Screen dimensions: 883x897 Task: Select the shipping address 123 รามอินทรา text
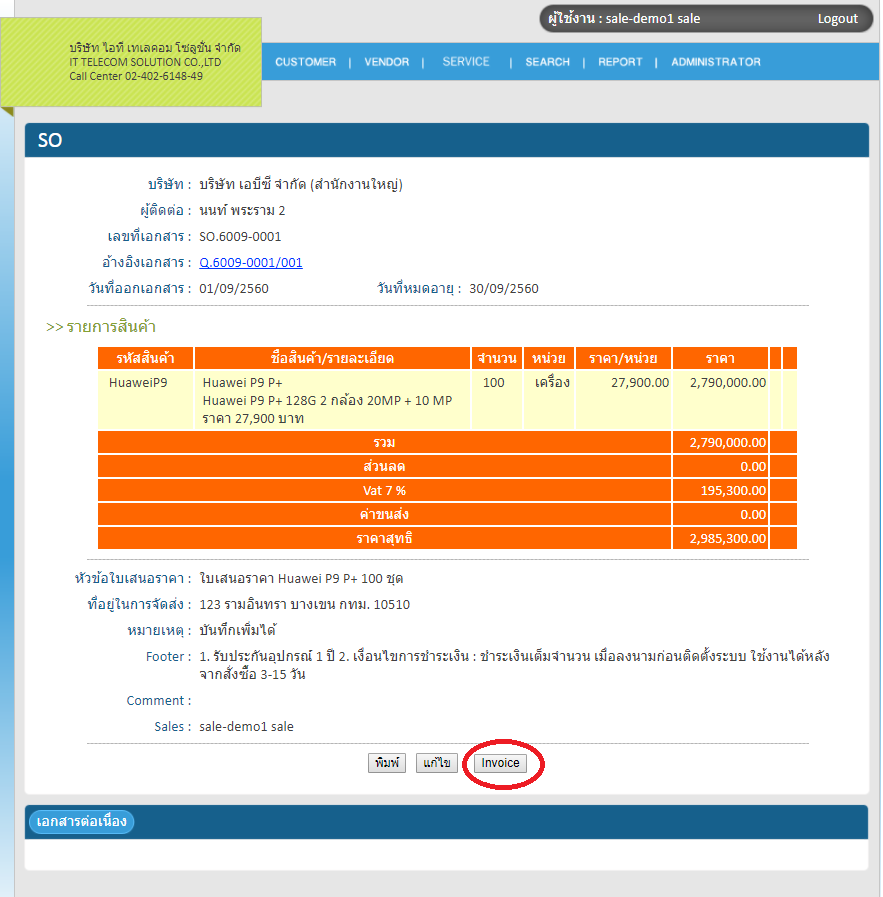pyautogui.click(x=304, y=605)
